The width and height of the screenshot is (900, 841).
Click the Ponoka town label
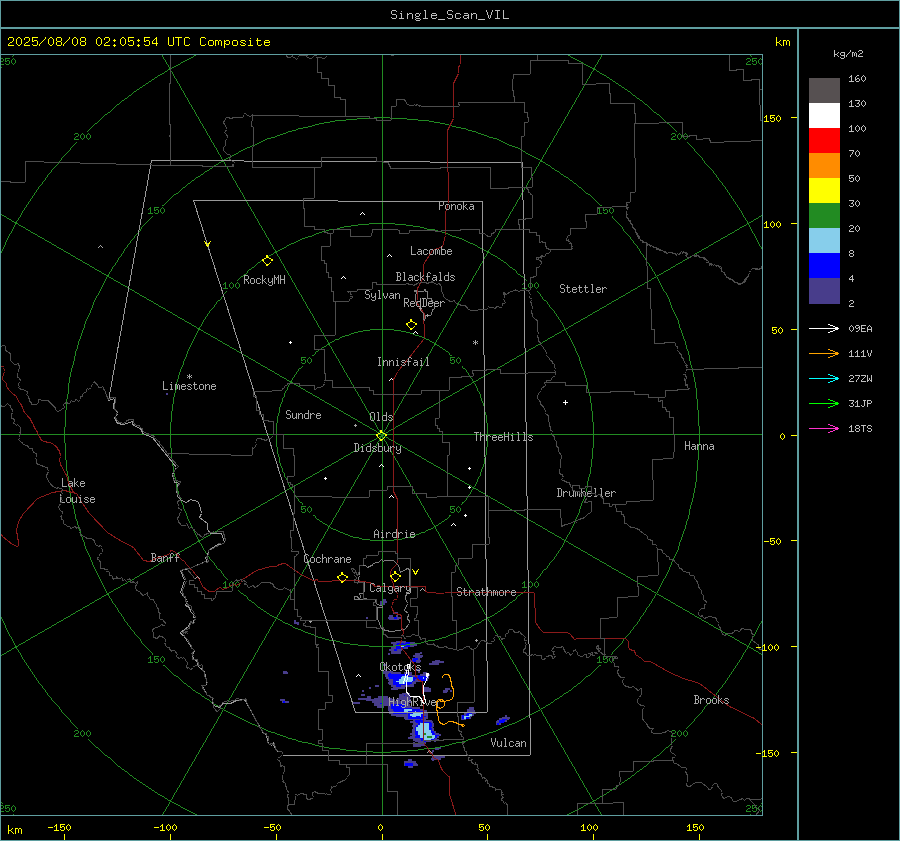(456, 206)
